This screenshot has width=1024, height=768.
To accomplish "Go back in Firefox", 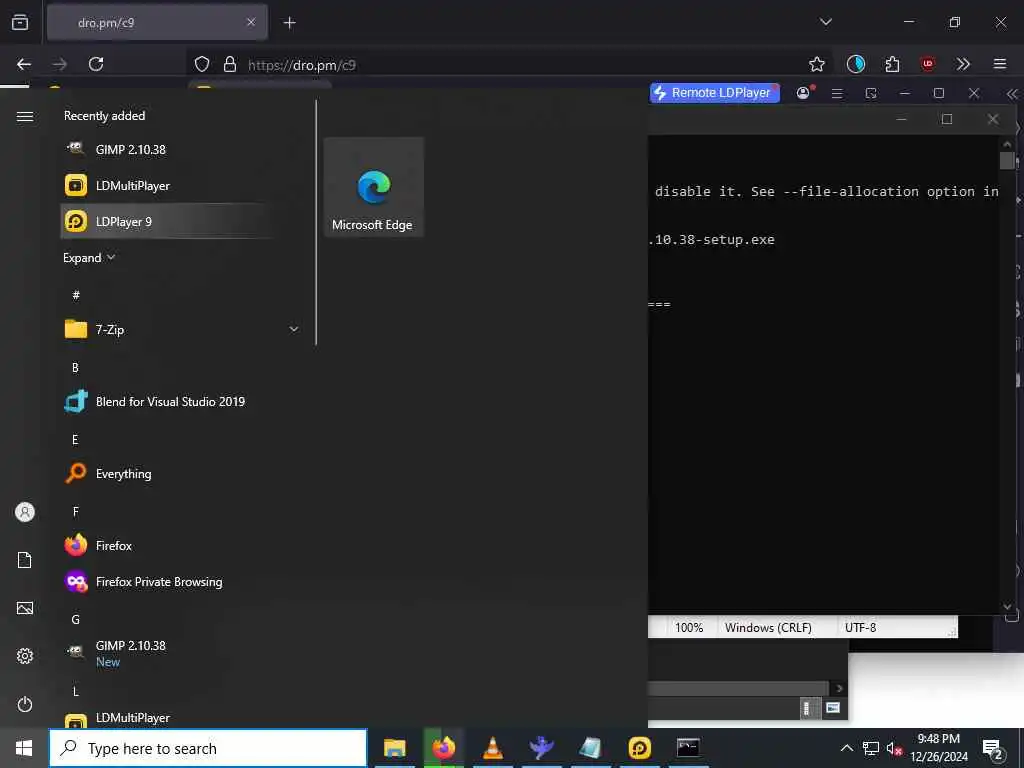I will click(x=24, y=64).
